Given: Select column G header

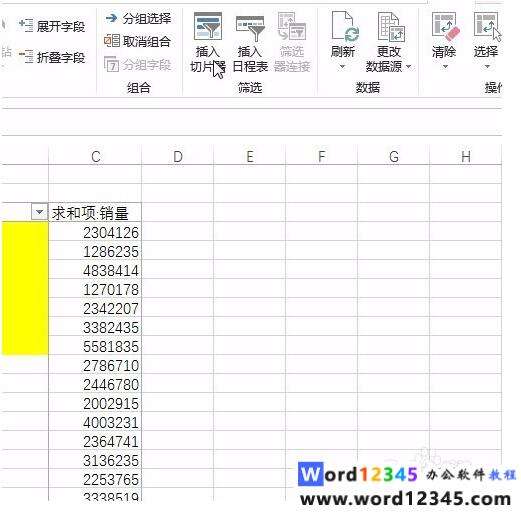Looking at the screenshot, I should tap(394, 156).
